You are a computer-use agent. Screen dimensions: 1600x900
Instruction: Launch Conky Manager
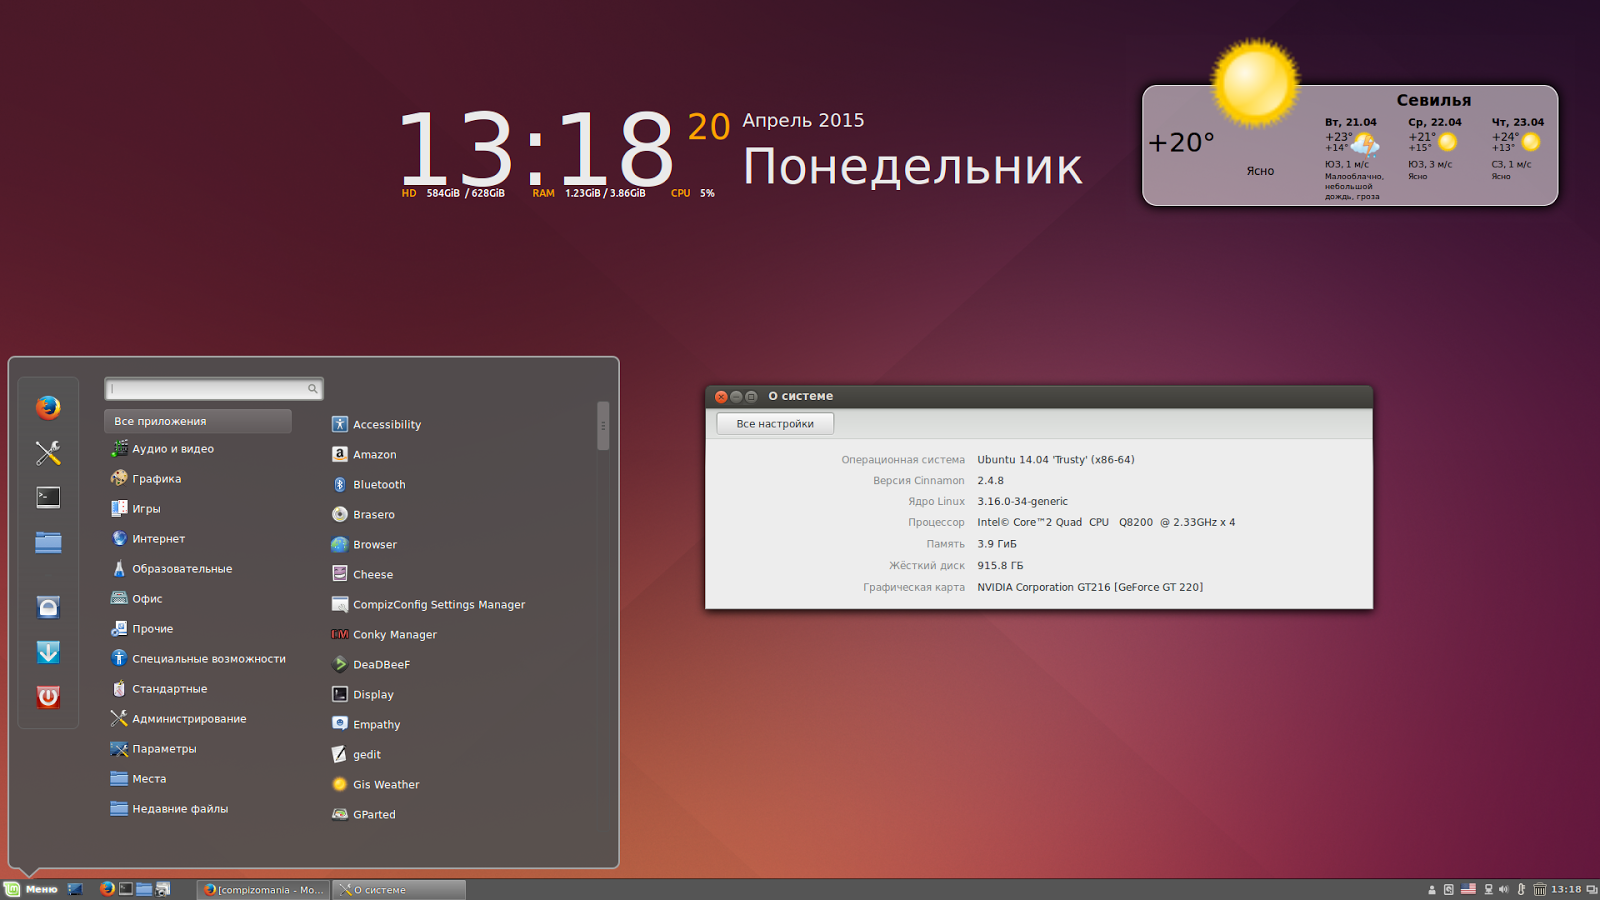(x=384, y=635)
